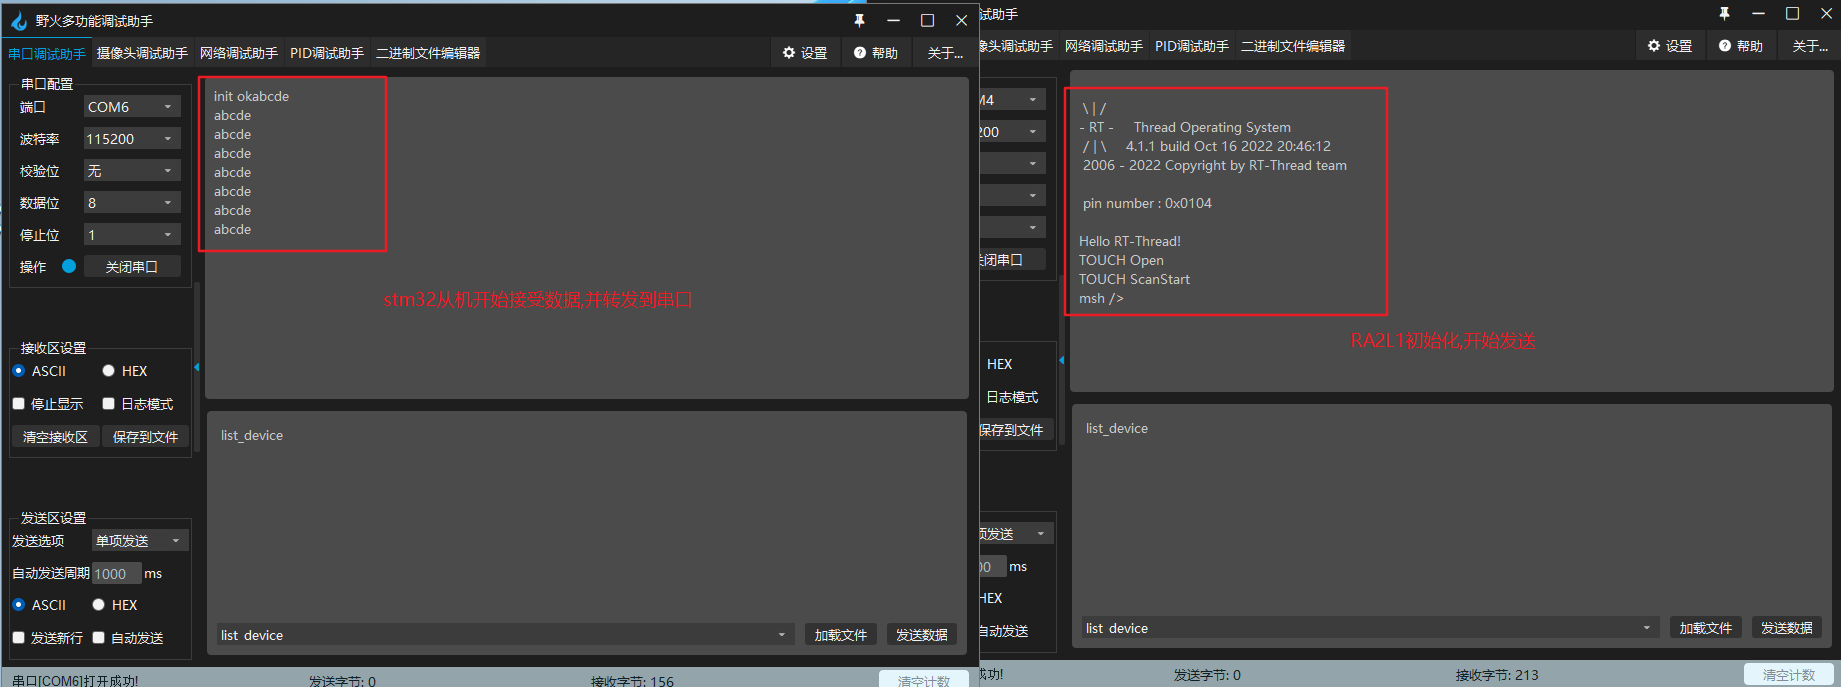Click 发送数据 button in right window
Image resolution: width=1841 pixels, height=687 pixels.
[x=1786, y=628]
